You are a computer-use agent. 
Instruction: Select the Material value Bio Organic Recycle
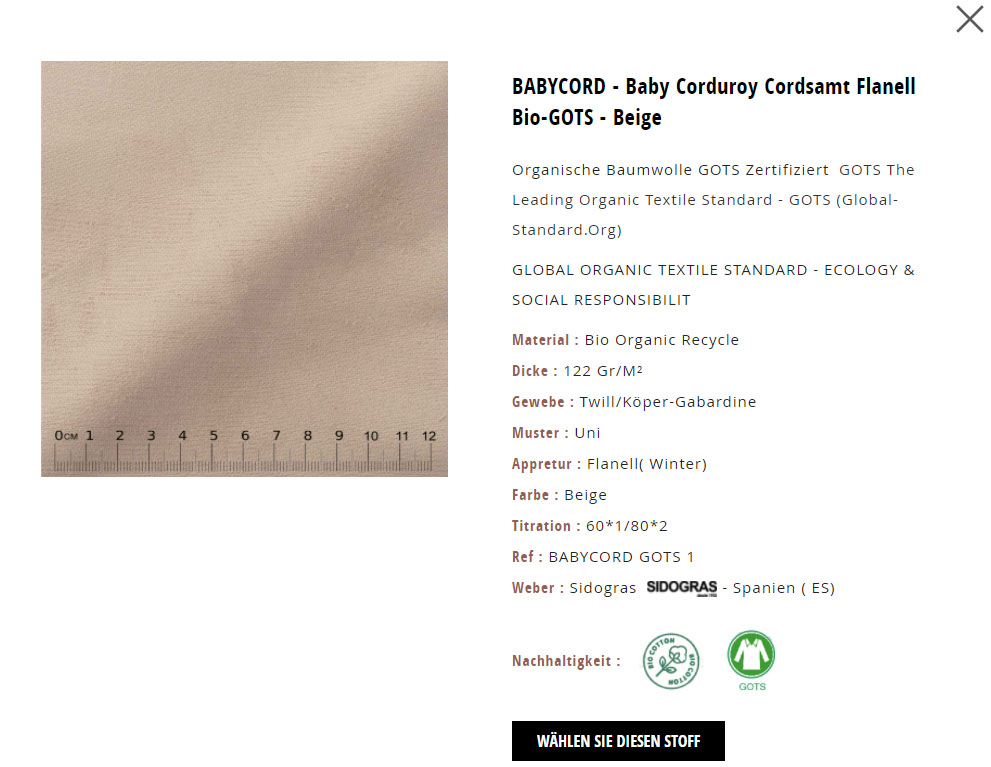point(661,340)
